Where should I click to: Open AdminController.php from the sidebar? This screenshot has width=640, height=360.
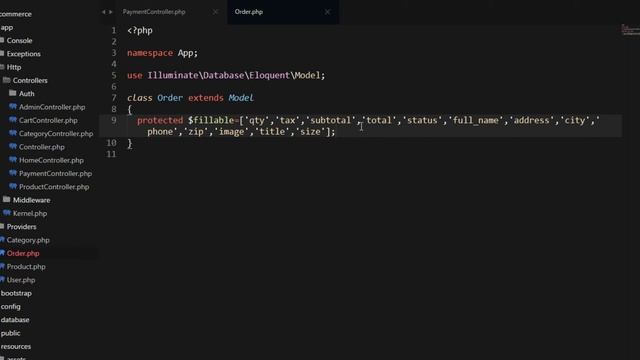point(52,107)
